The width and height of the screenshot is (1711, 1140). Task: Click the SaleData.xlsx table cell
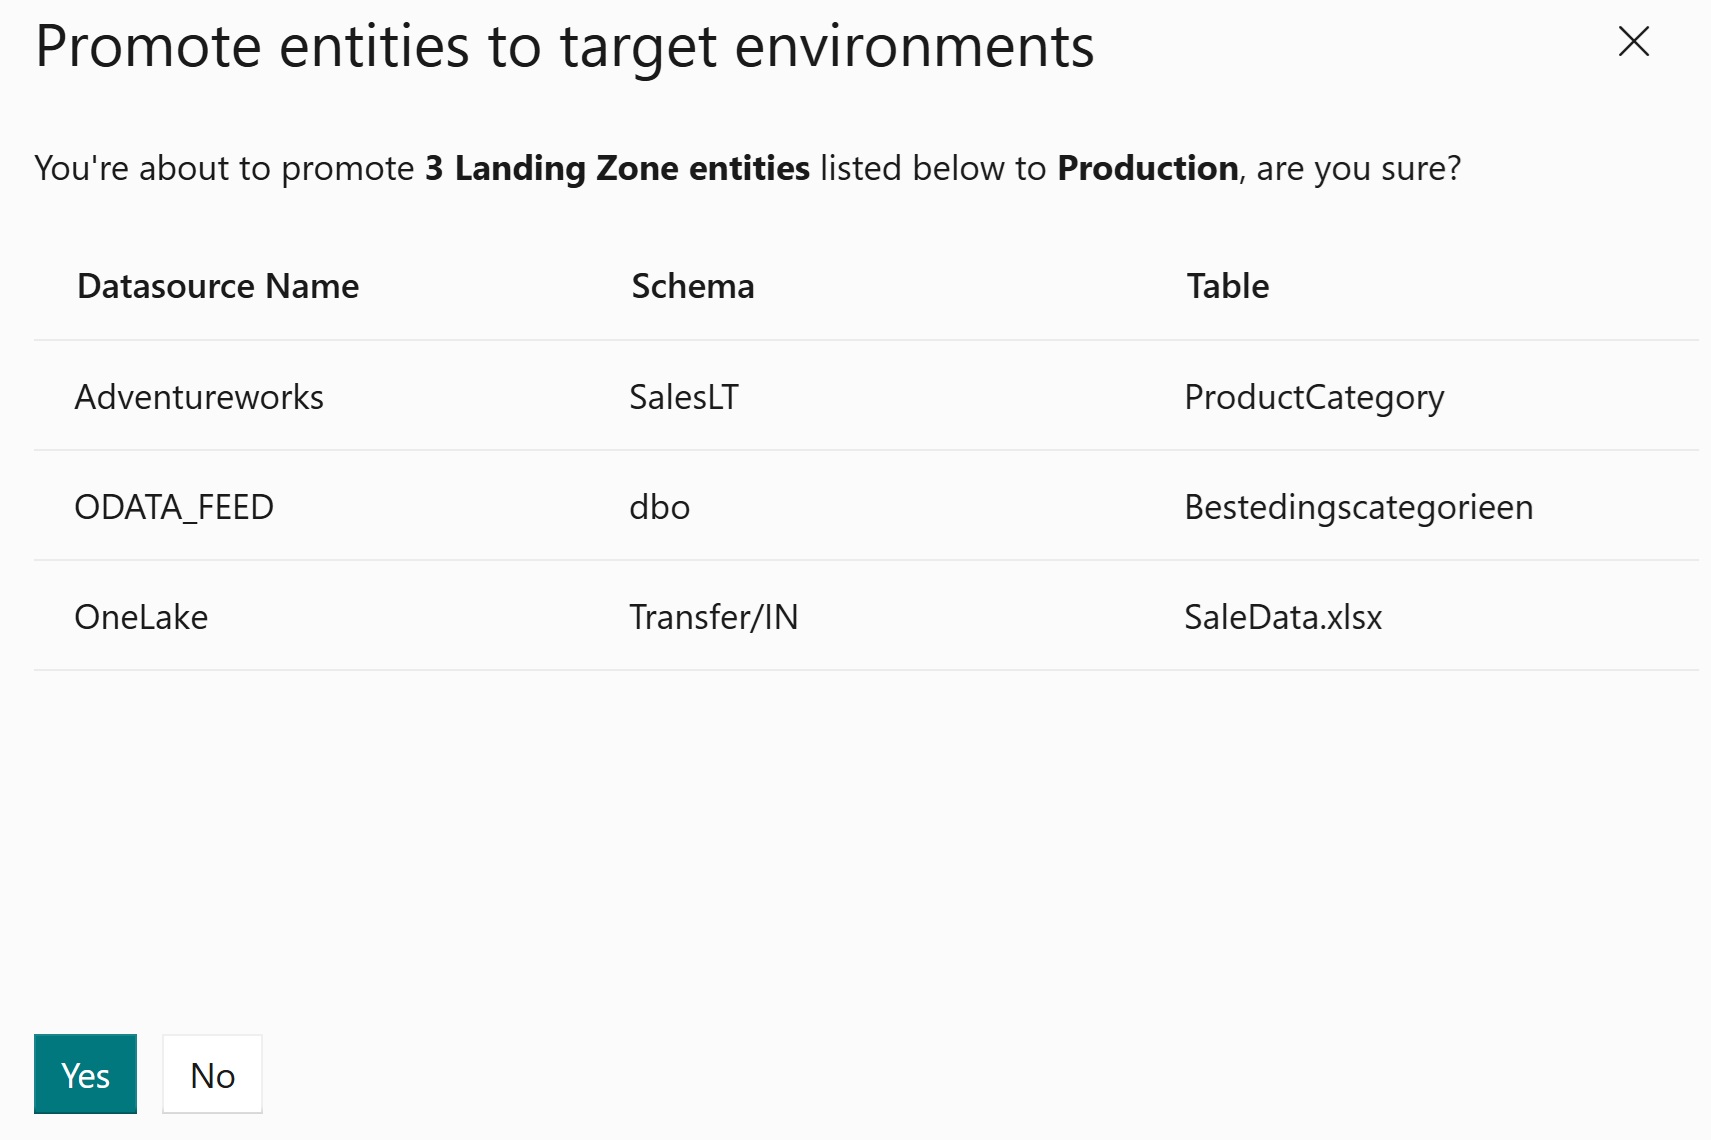click(x=1282, y=617)
